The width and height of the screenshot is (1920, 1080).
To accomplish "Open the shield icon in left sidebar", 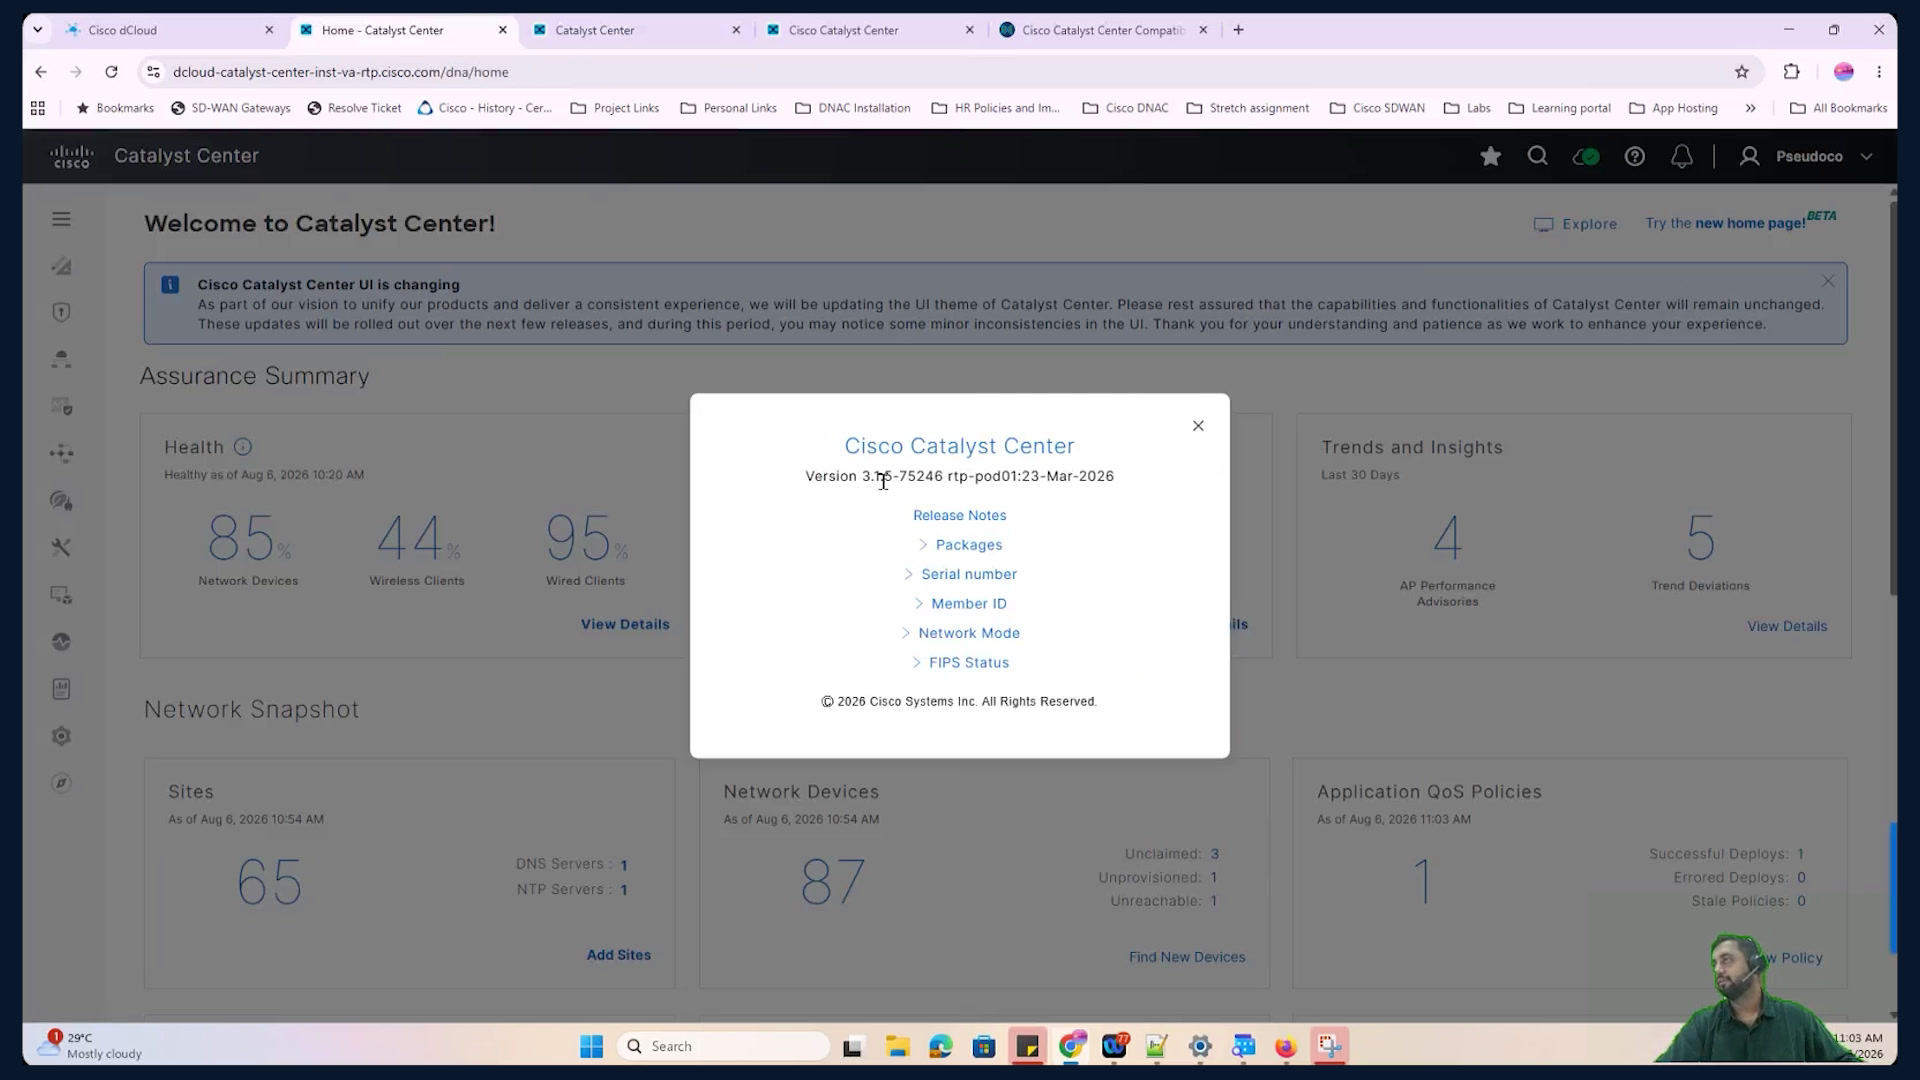I will [x=61, y=312].
